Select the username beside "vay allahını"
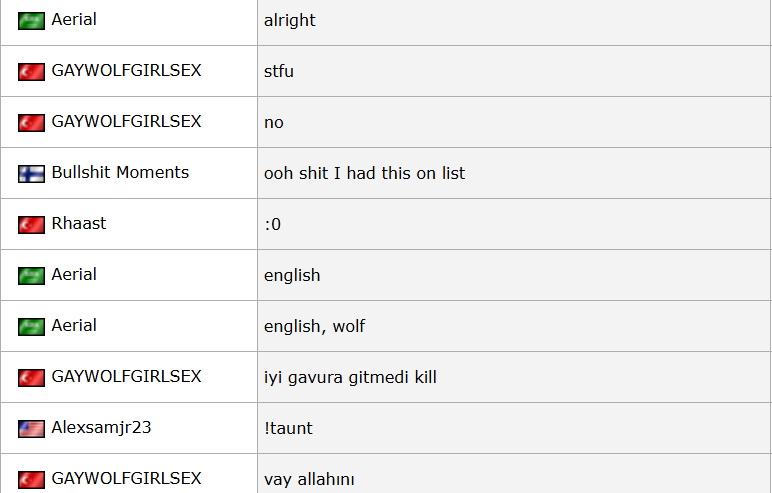This screenshot has height=493, width=772. tap(126, 478)
